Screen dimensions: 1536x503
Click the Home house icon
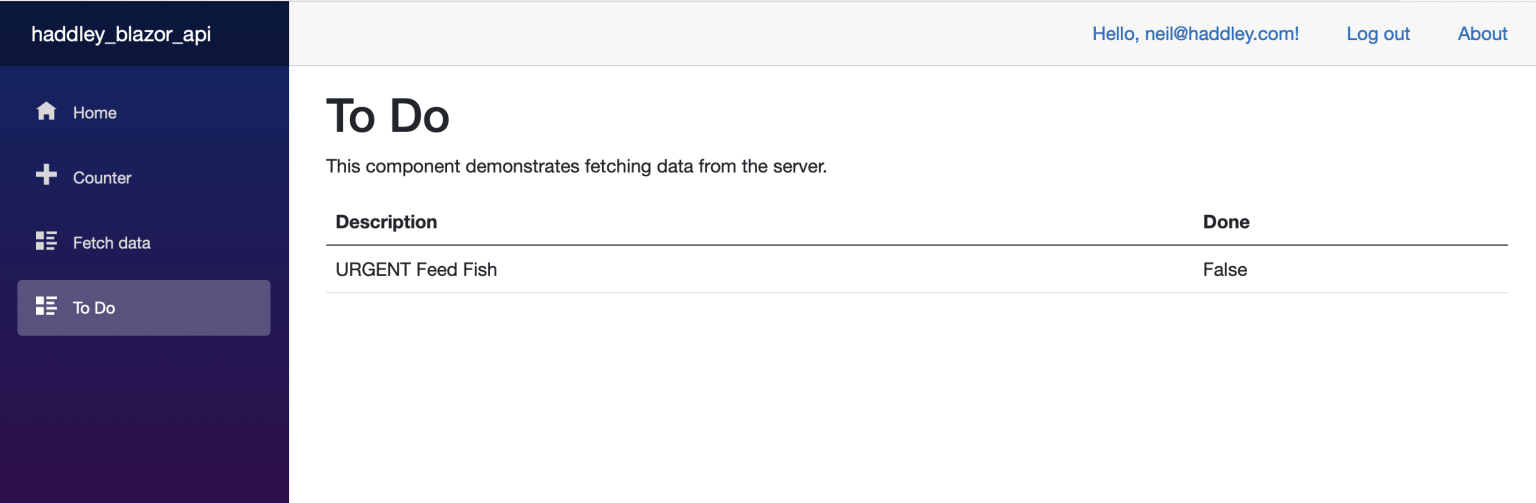coord(46,112)
